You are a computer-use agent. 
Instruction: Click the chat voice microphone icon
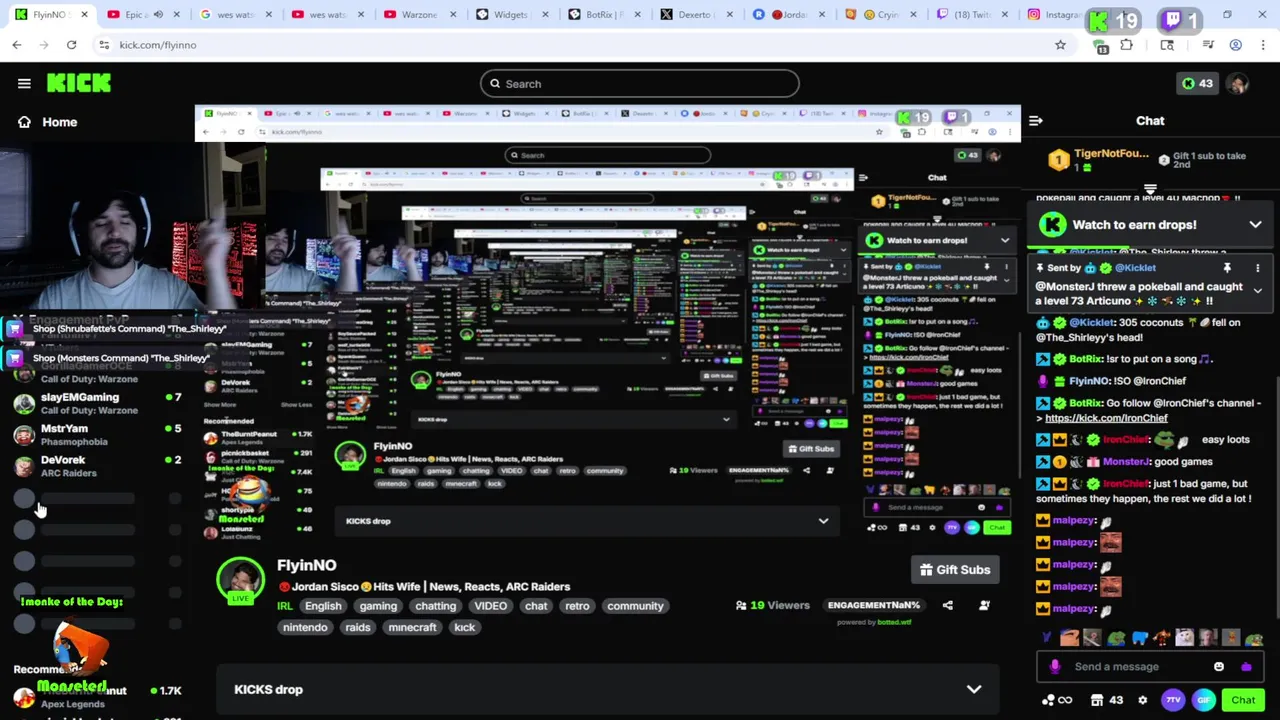(1054, 667)
